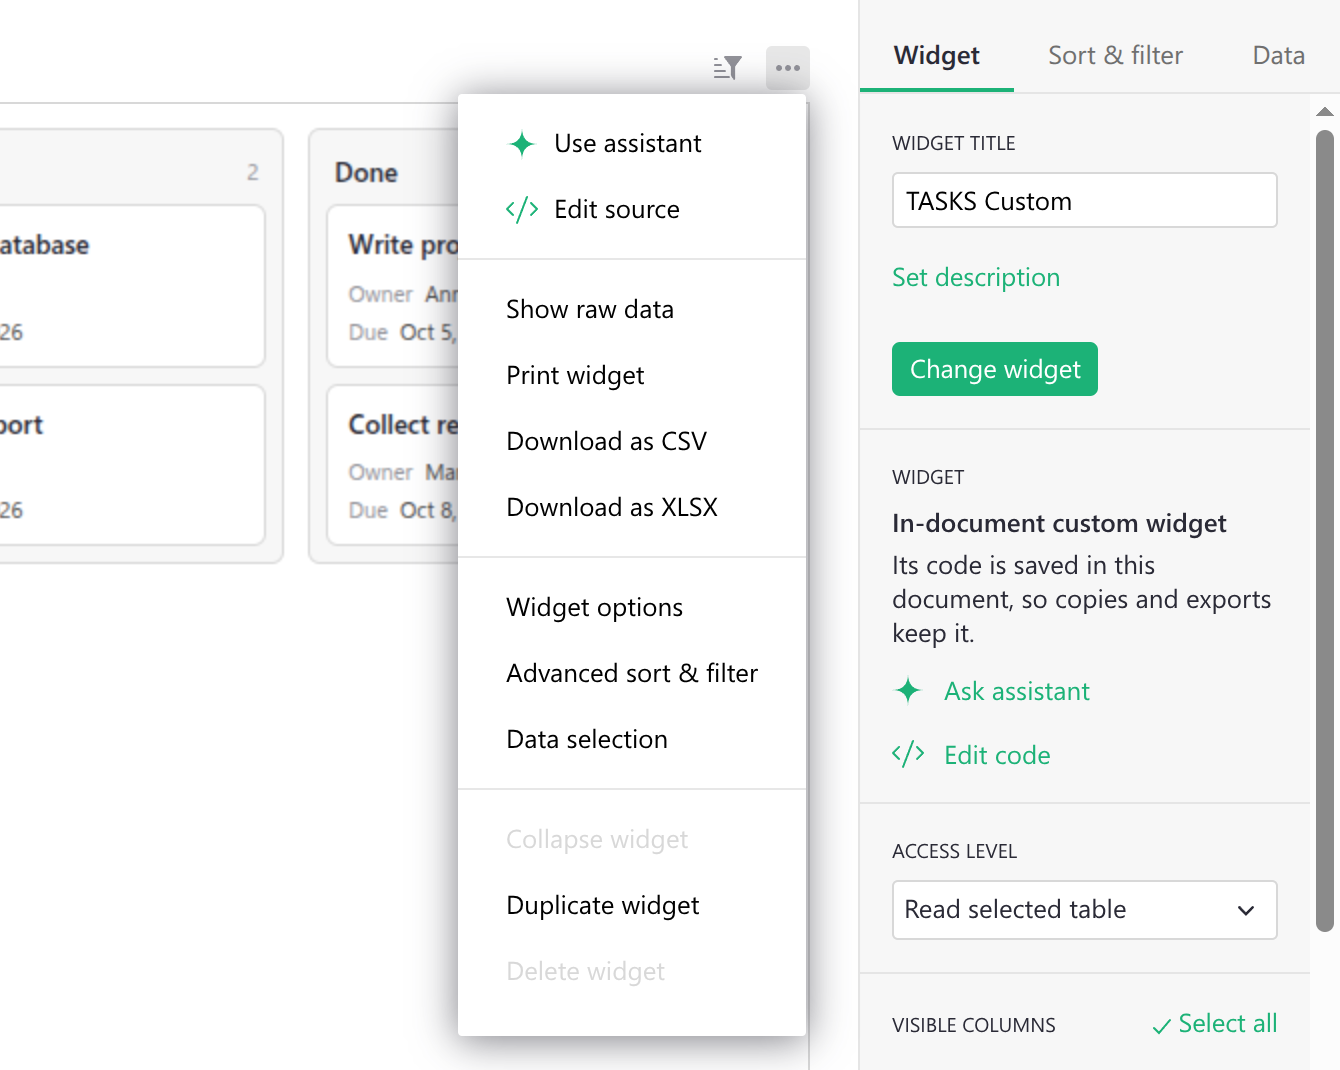Click the Select all link
This screenshot has width=1340, height=1070.
pyautogui.click(x=1227, y=1024)
